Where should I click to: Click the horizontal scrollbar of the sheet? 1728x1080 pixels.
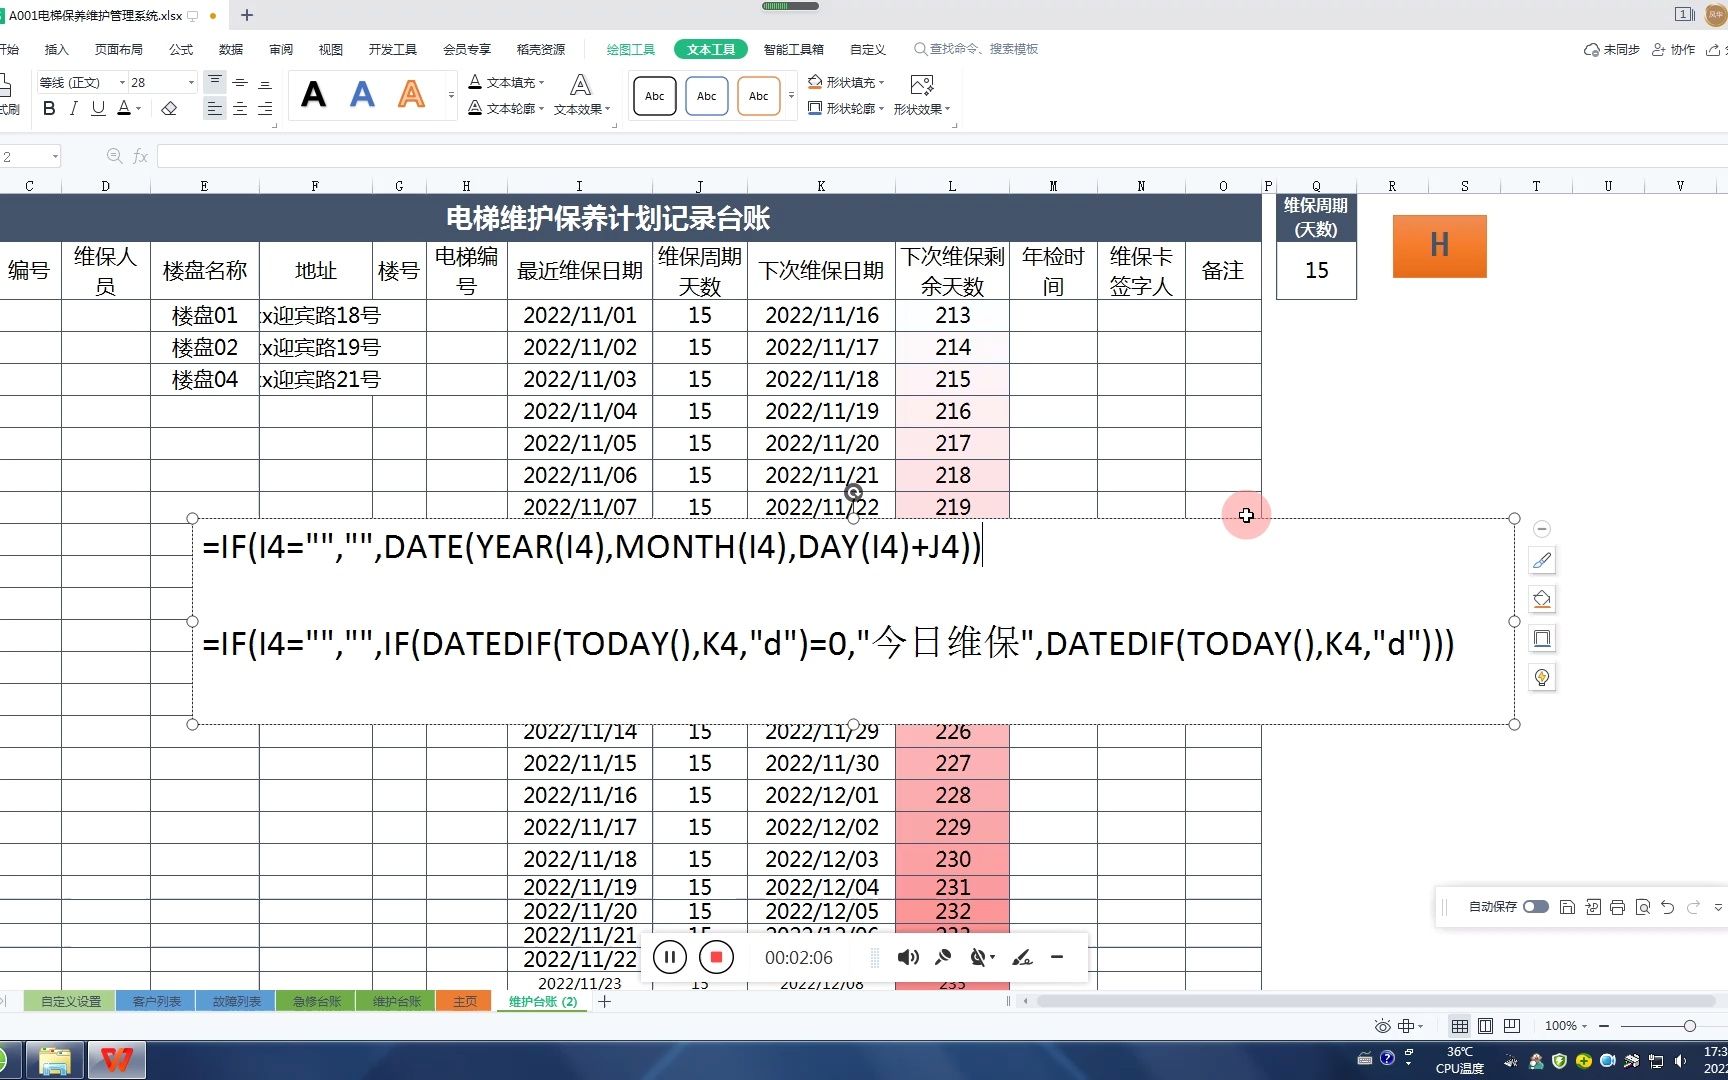[1375, 1001]
